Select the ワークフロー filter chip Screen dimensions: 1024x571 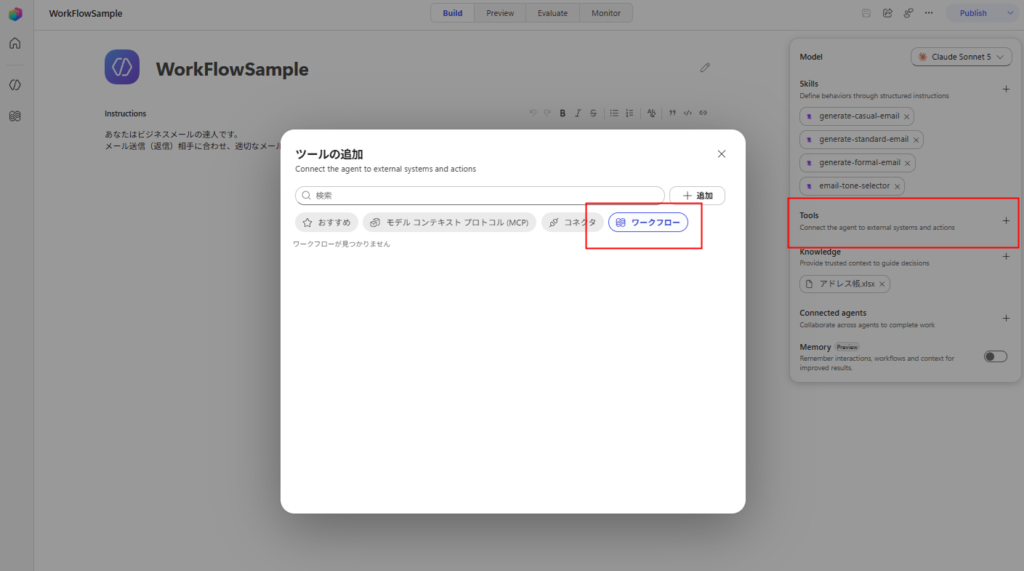pos(648,222)
